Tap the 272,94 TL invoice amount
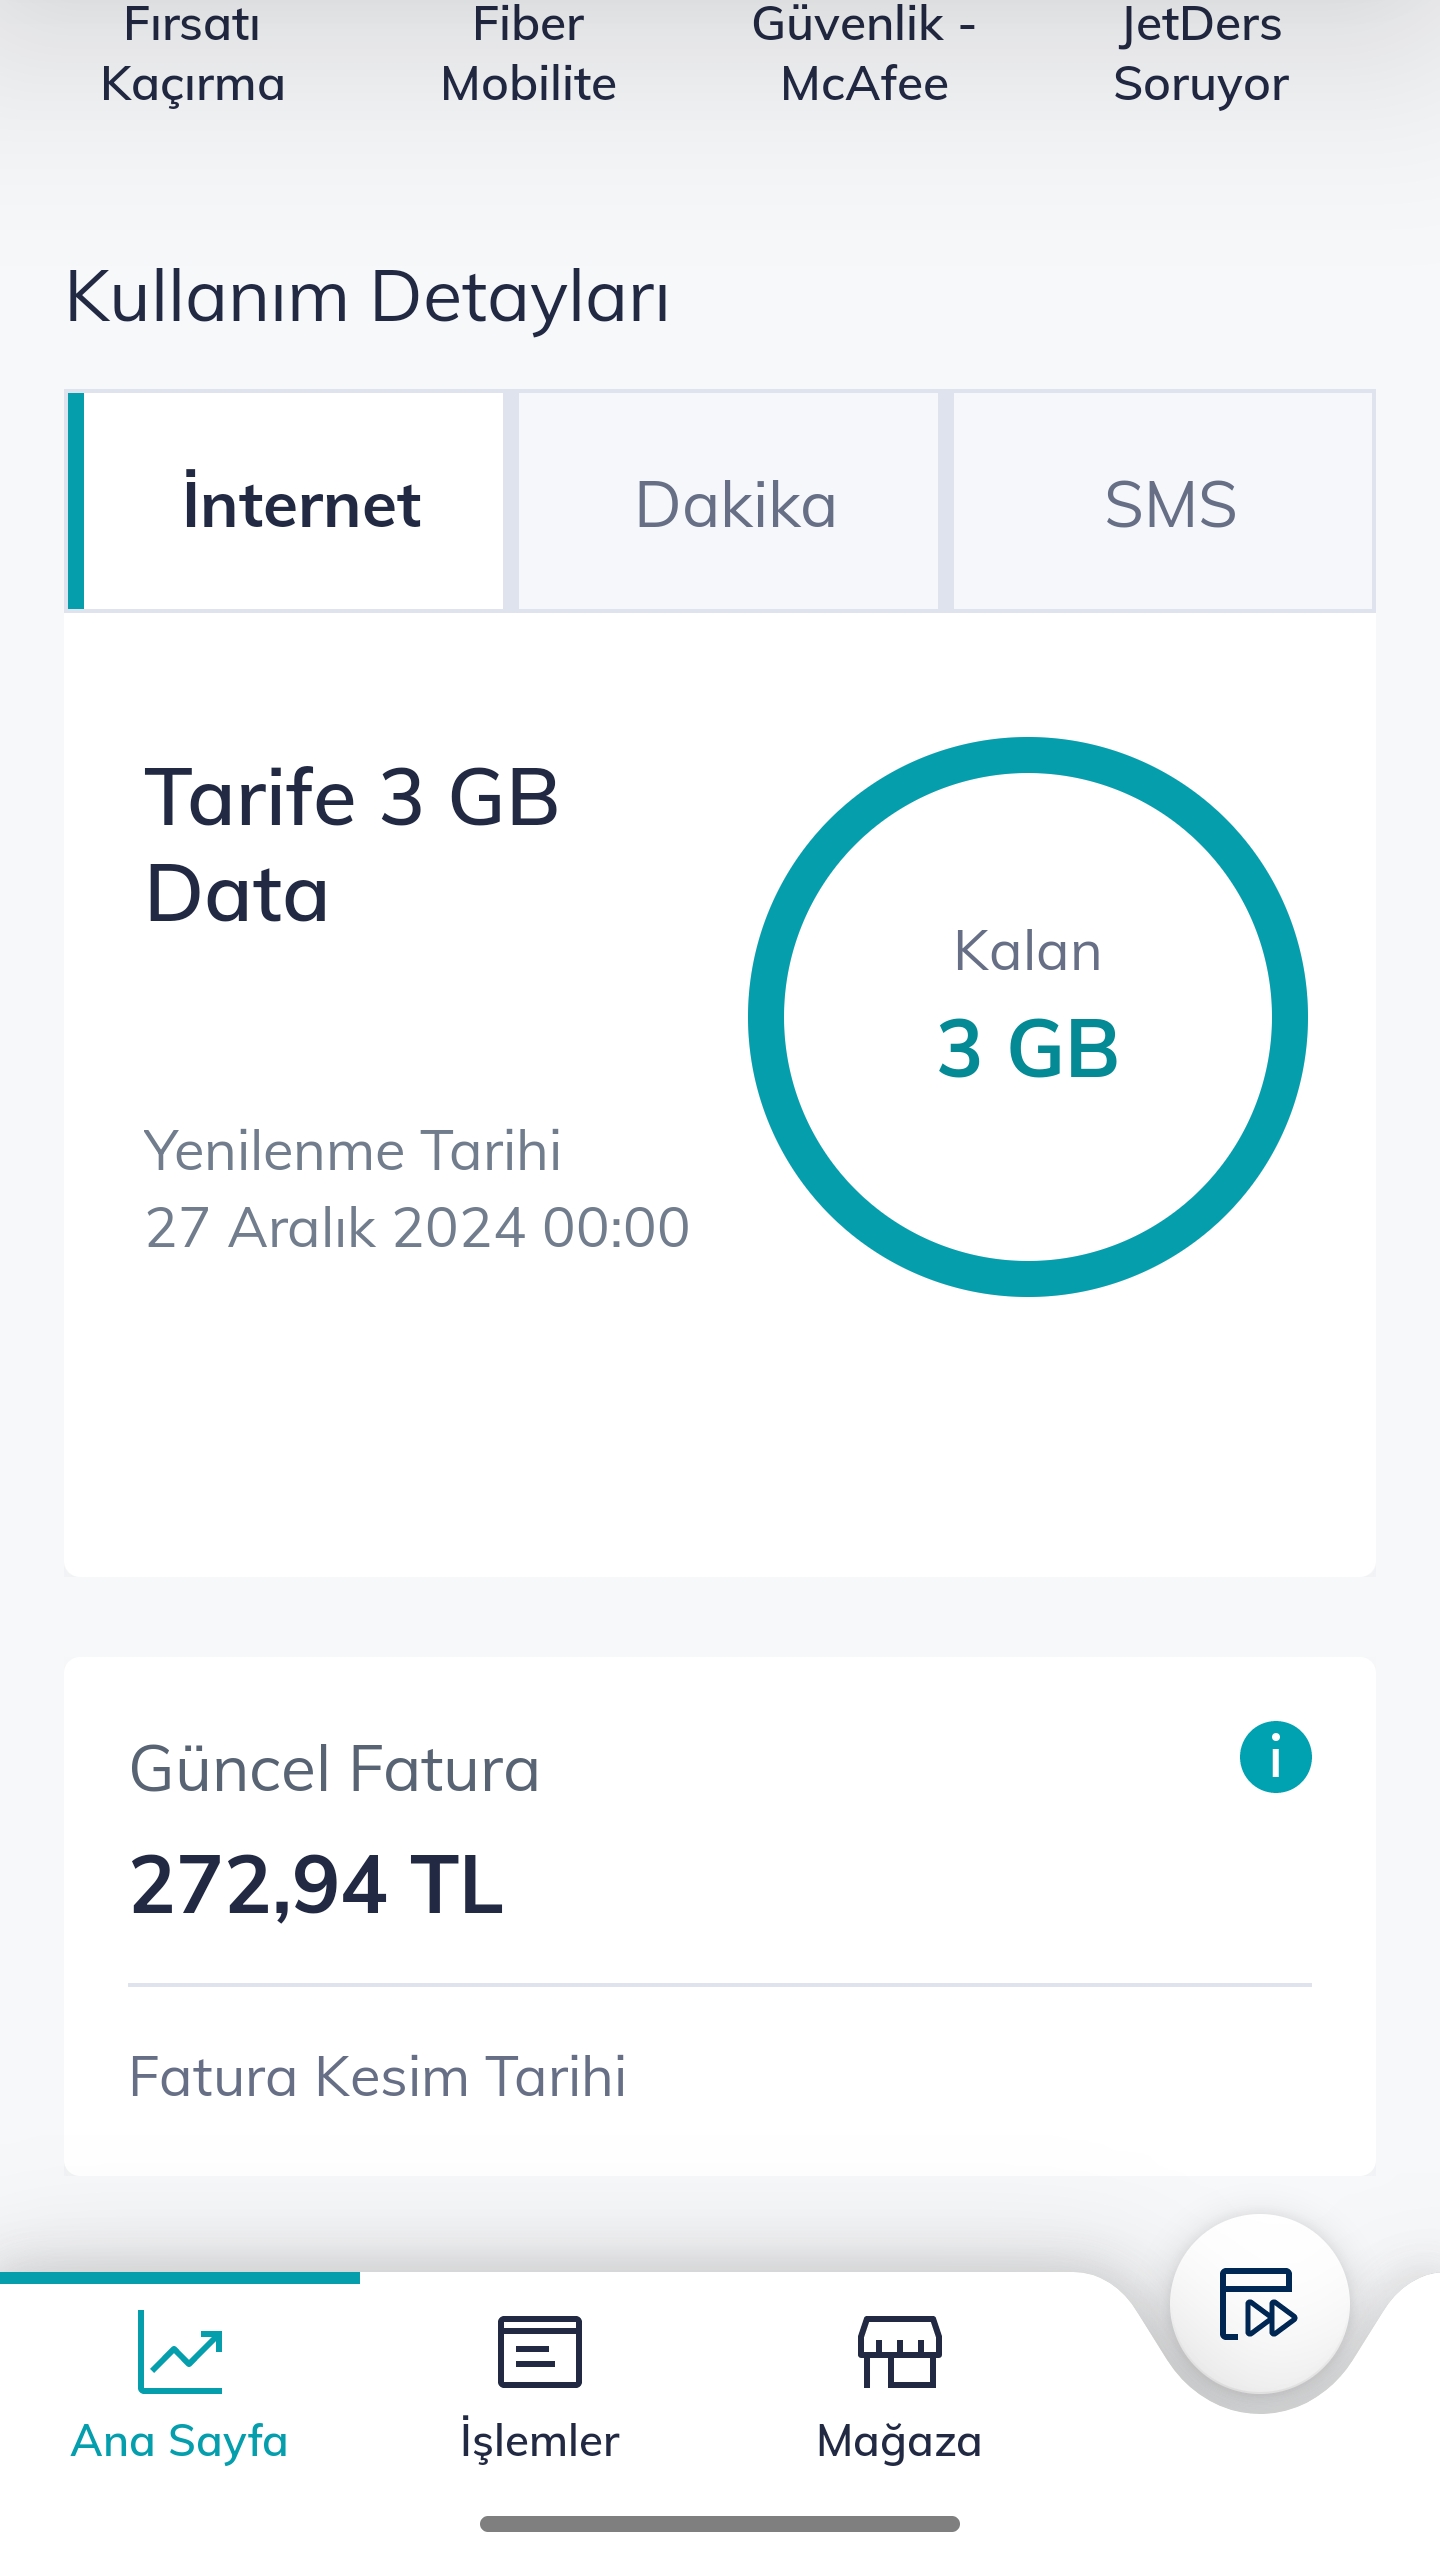 [x=316, y=1884]
